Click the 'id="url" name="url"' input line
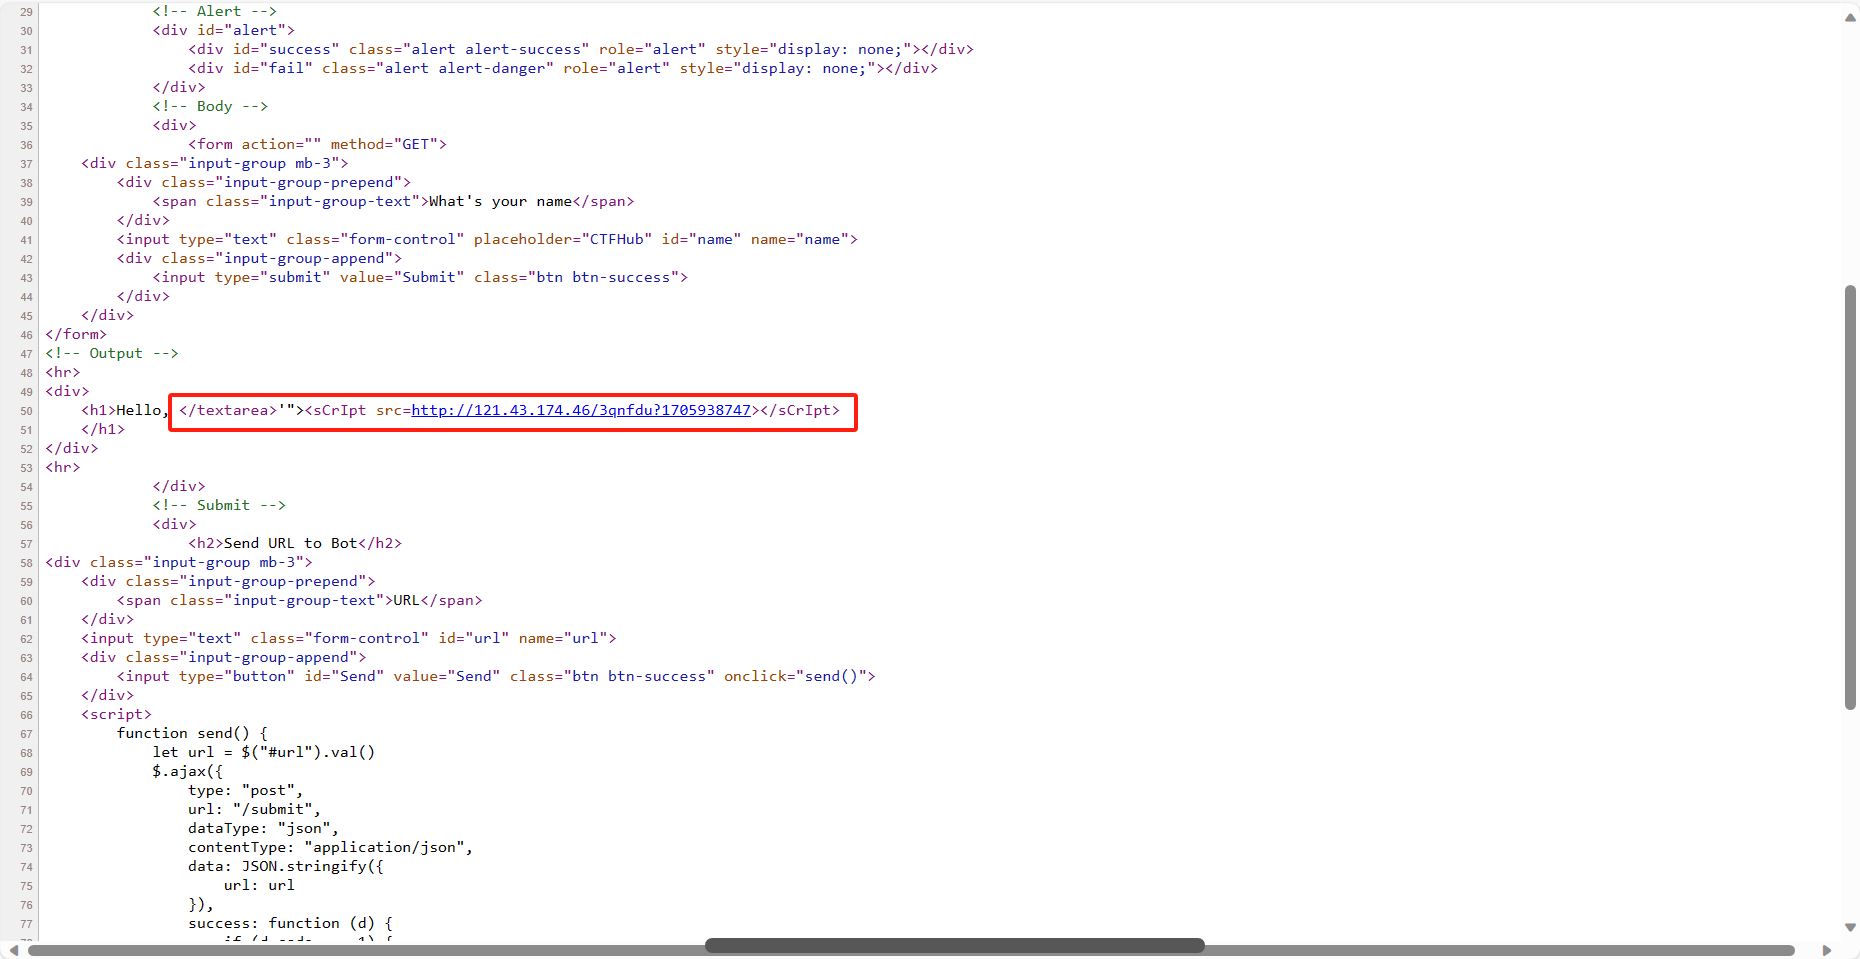Image resolution: width=1860 pixels, height=959 pixels. [349, 638]
